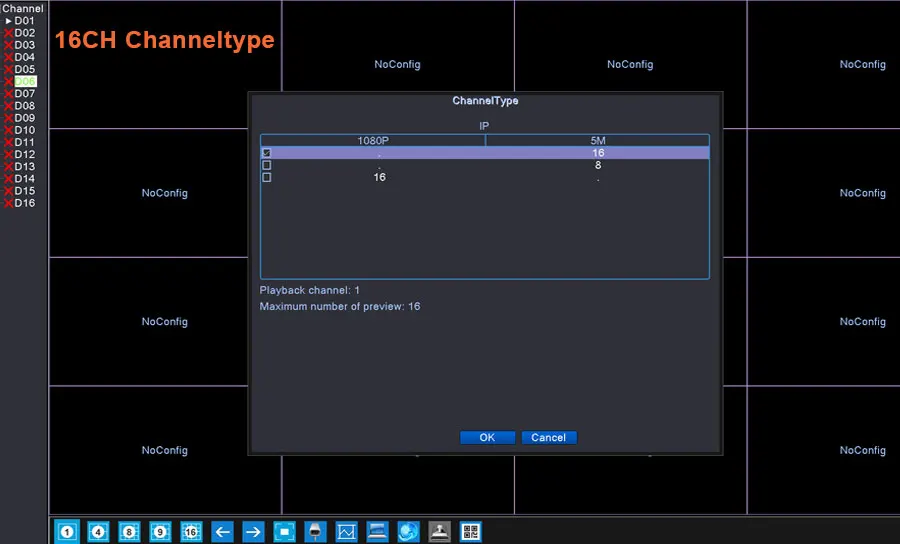Uncheck the 16-channel 5M option checkbox

coord(266,153)
